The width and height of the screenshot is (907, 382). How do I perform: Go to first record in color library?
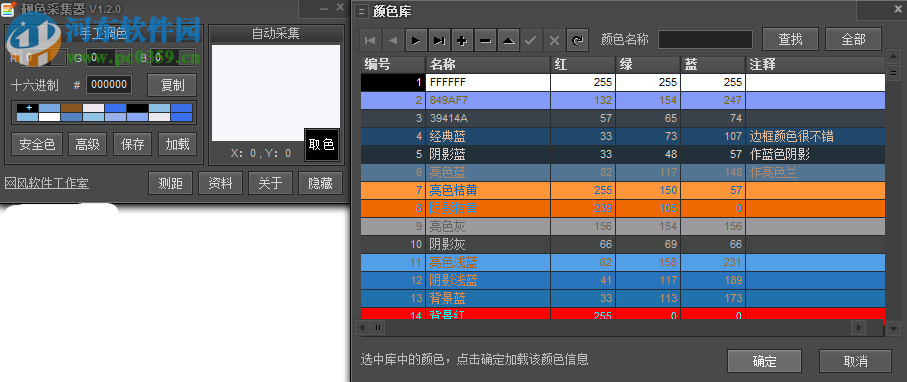(370, 40)
